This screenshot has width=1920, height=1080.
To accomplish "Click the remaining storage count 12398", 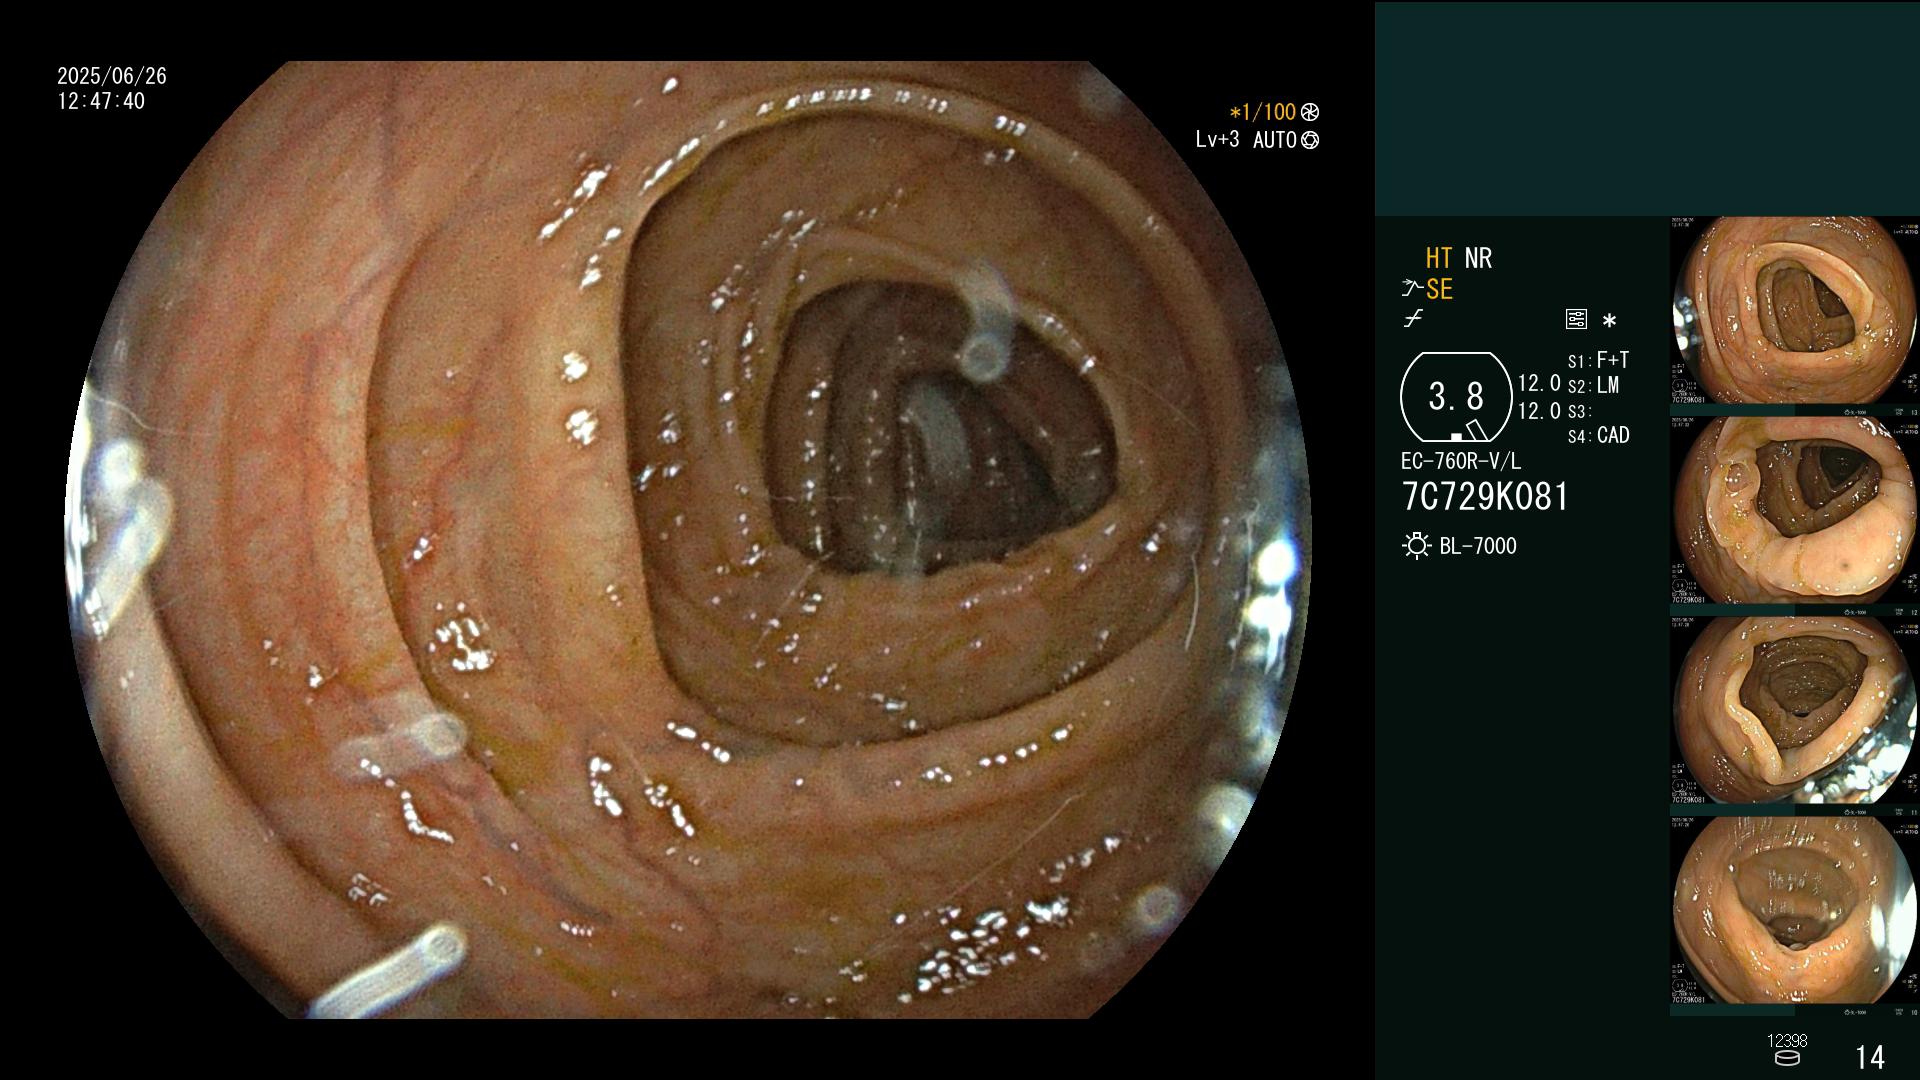I will click(1787, 1041).
